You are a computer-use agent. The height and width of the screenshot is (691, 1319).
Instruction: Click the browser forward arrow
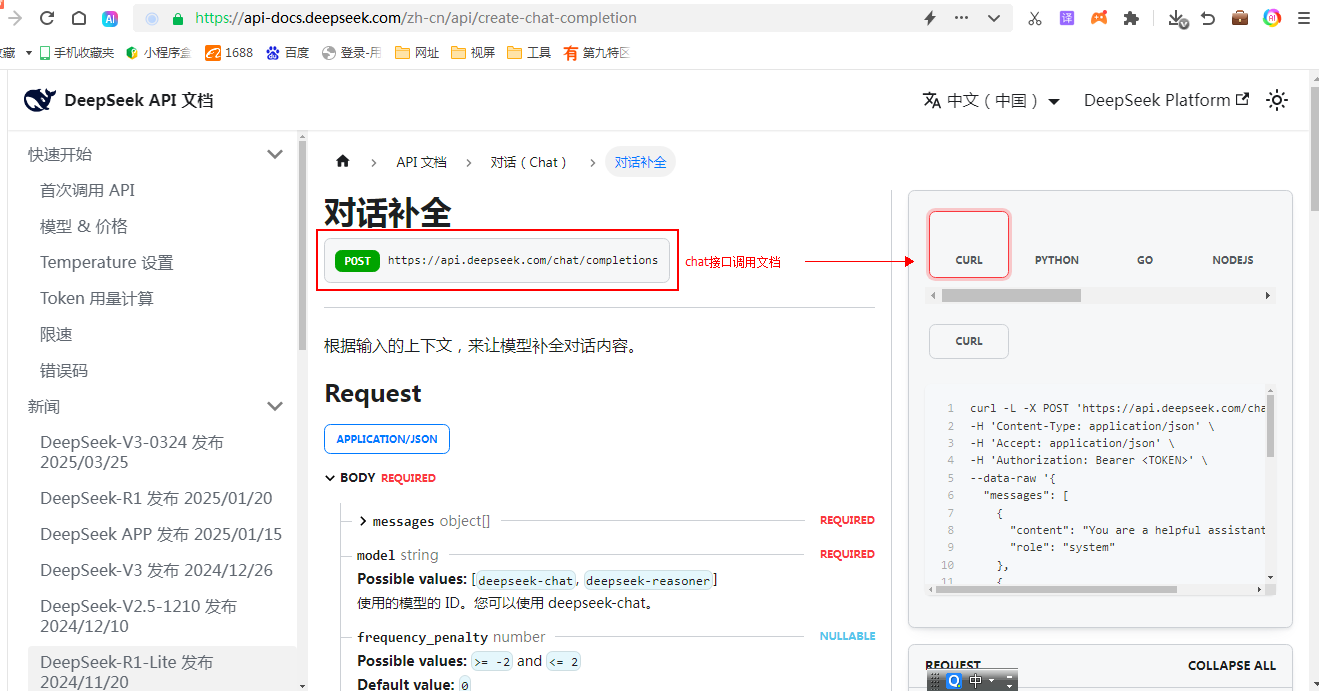point(14,18)
